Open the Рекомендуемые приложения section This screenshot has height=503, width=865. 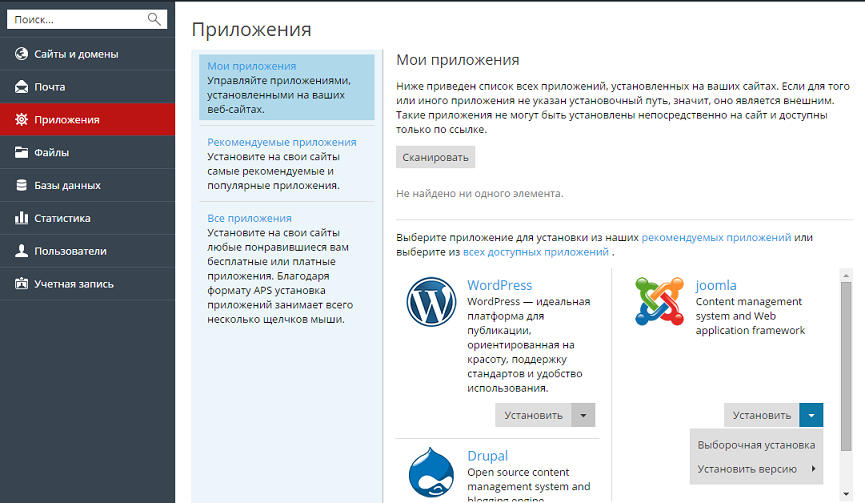282,142
